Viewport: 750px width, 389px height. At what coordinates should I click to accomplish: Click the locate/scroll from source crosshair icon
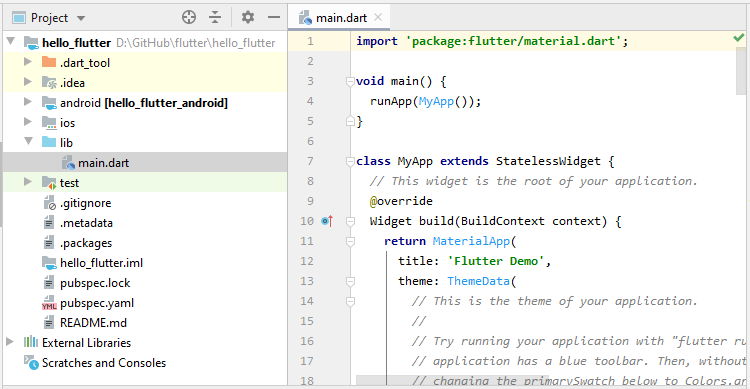[189, 17]
